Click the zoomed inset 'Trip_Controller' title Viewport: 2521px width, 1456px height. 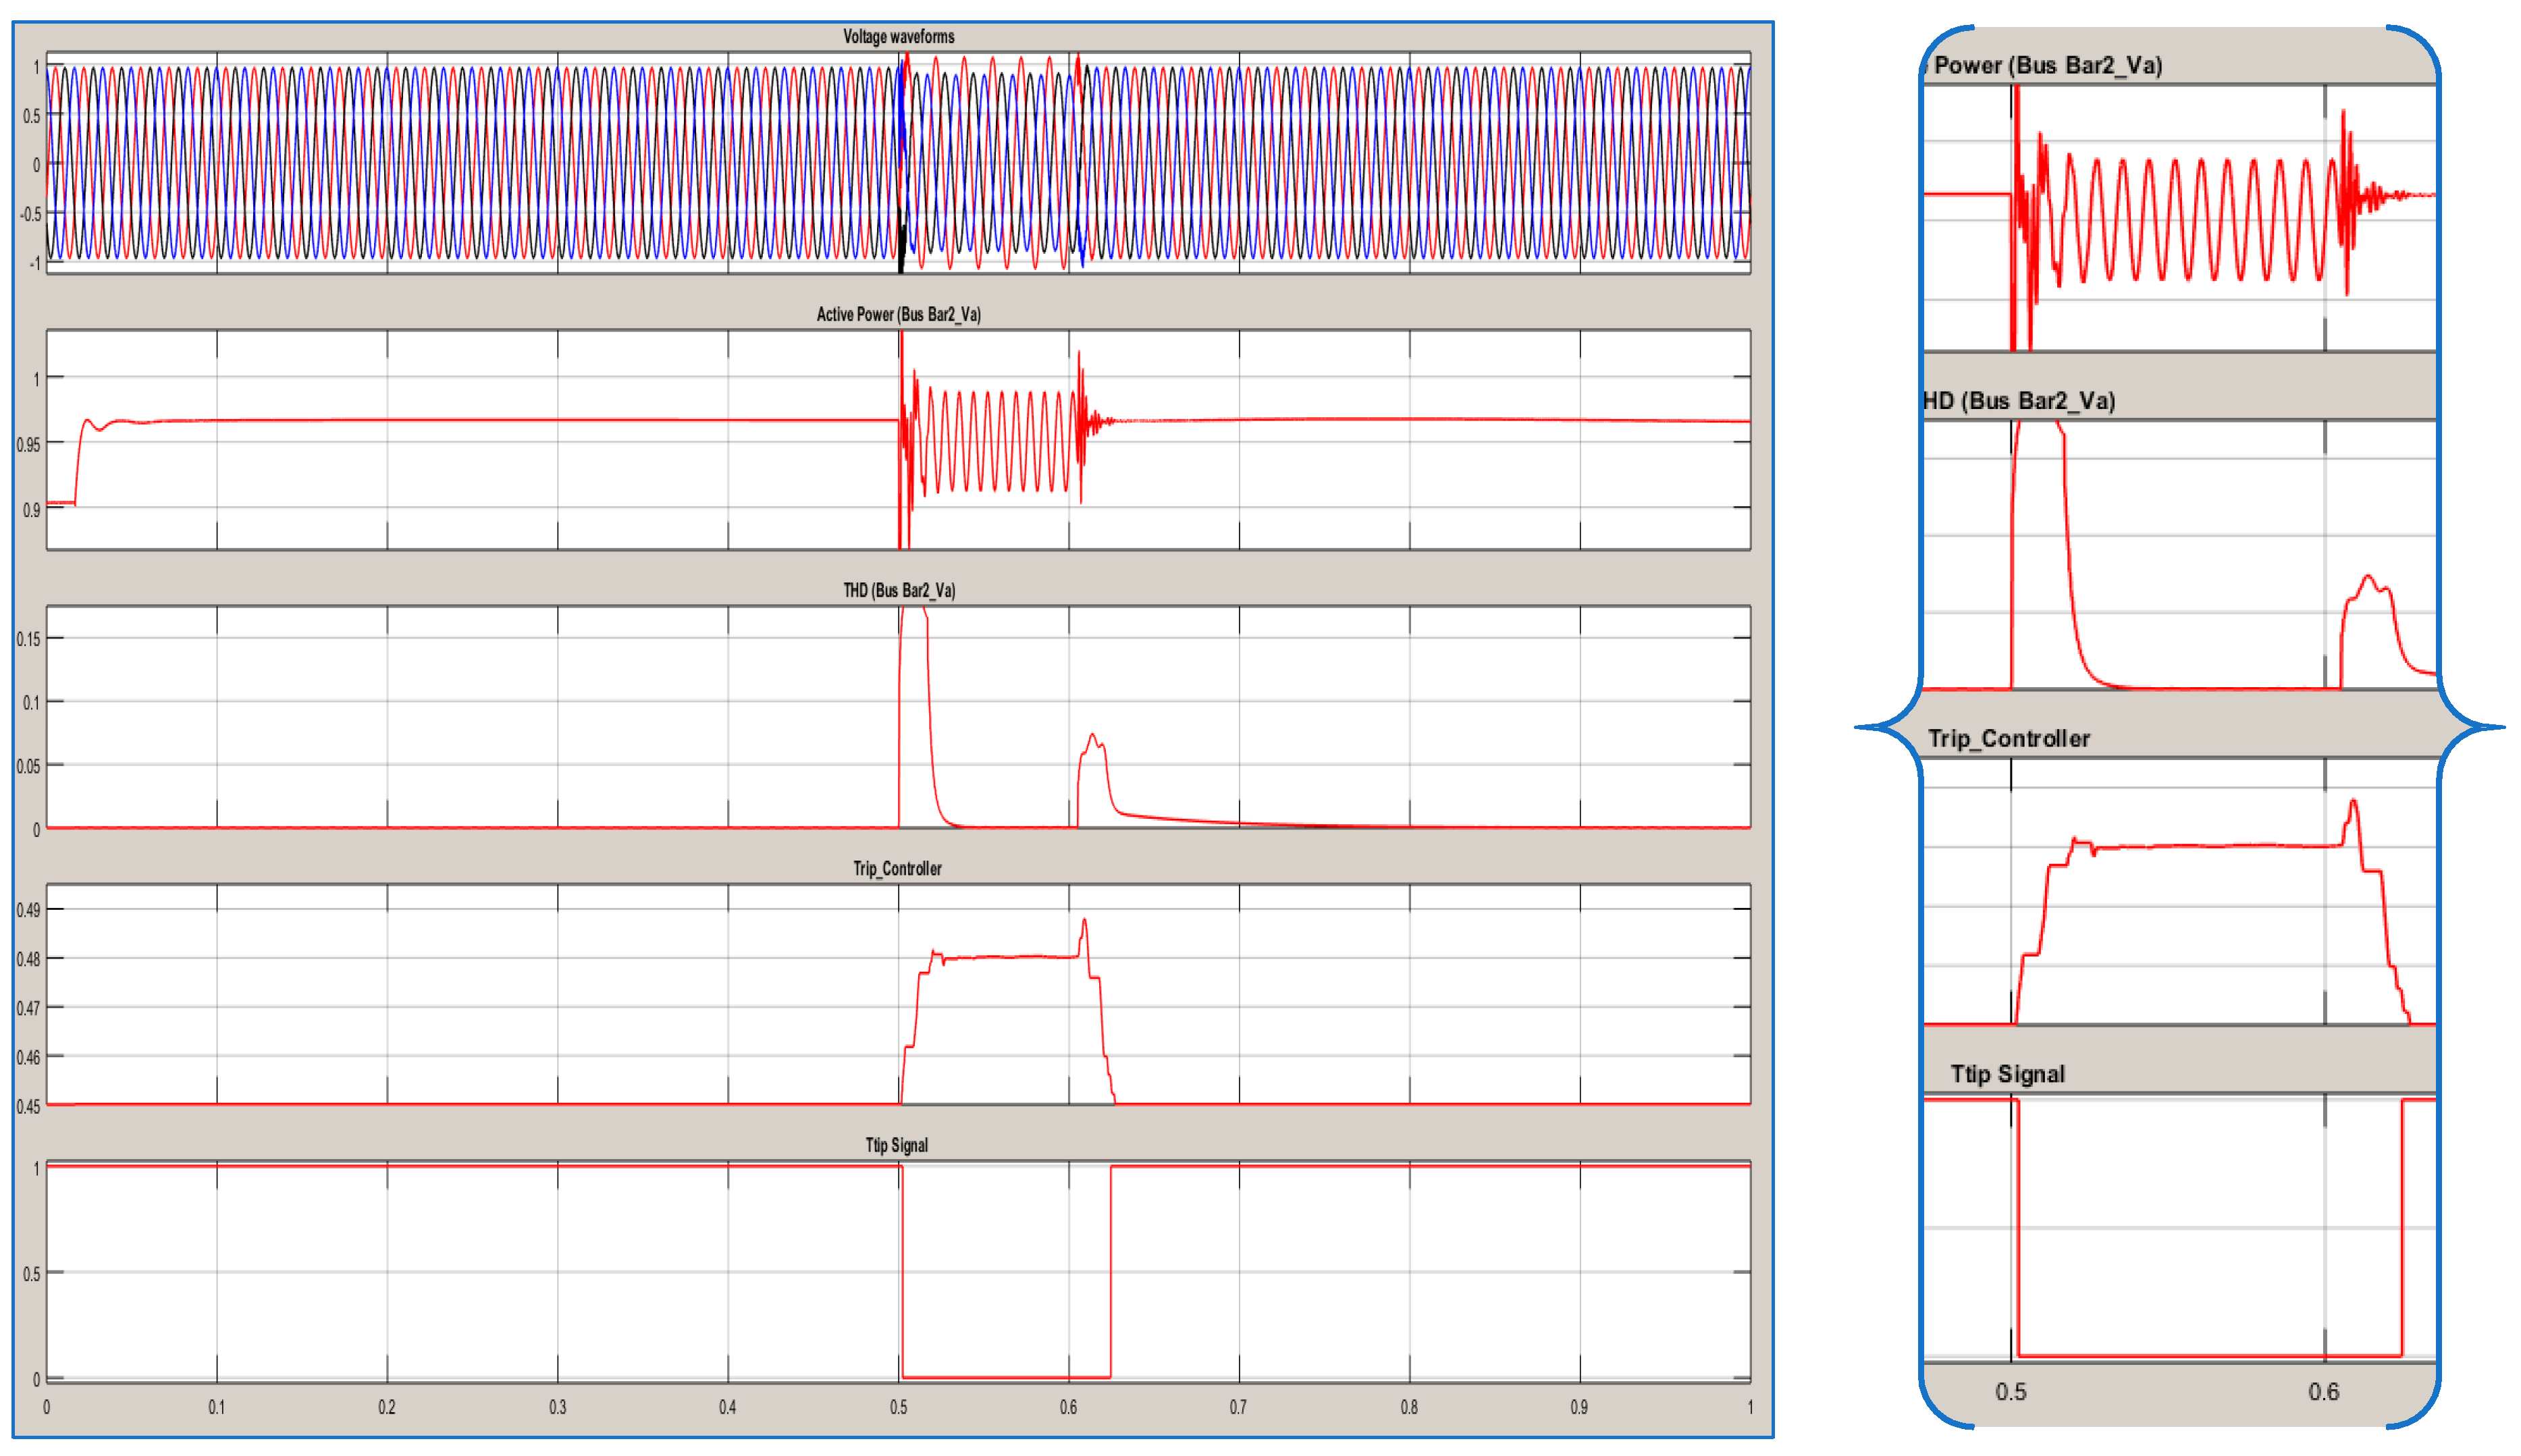[2008, 738]
